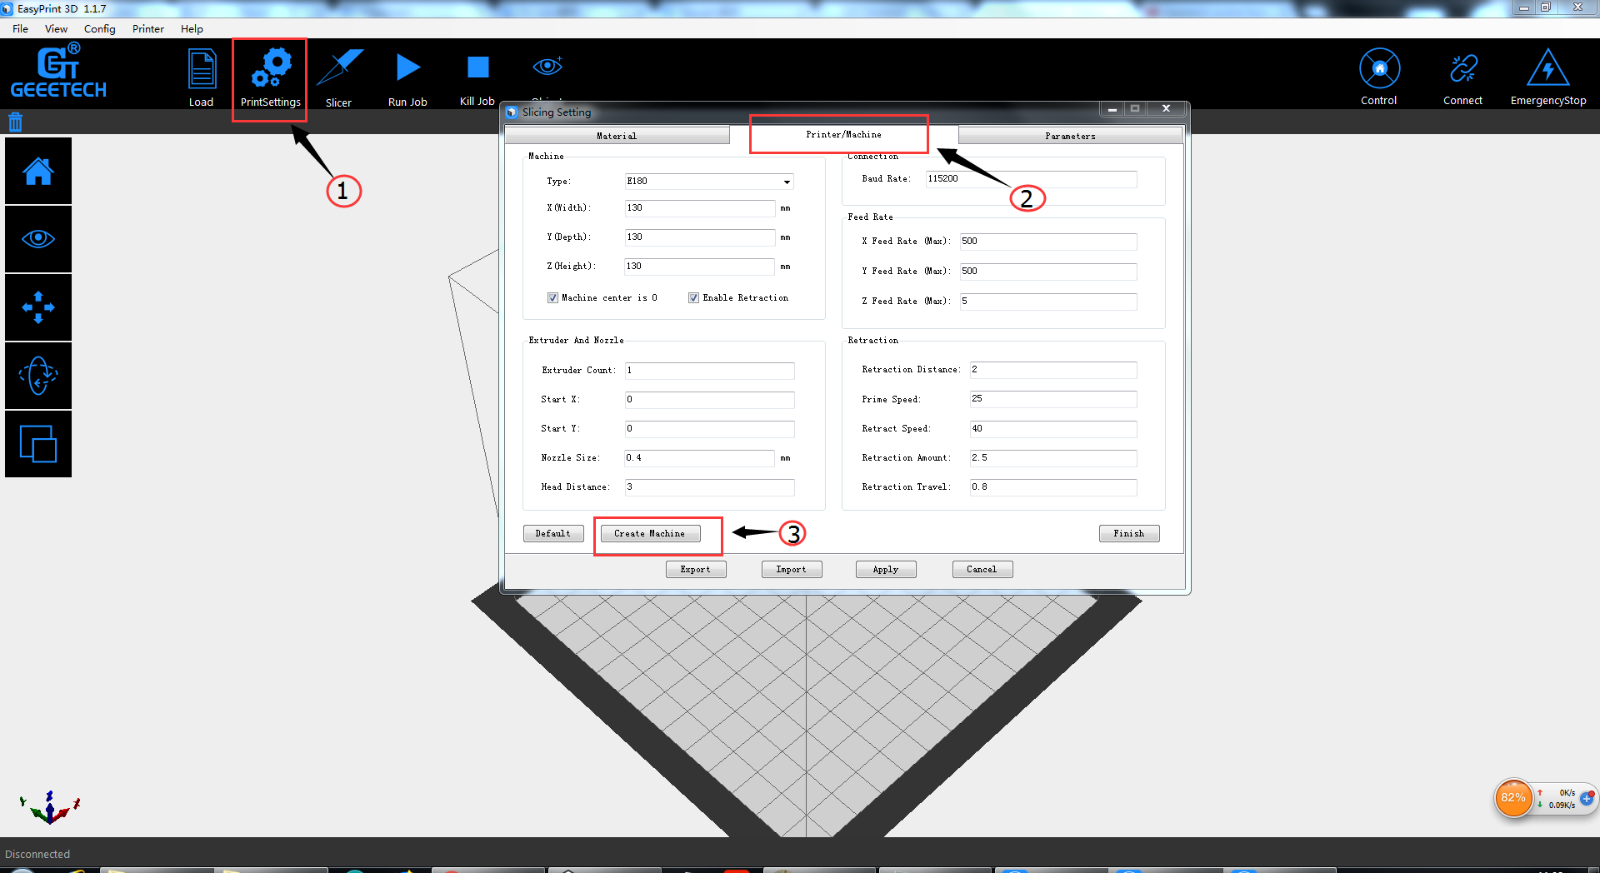Click the home view button in sidebar
Image resolution: width=1600 pixels, height=873 pixels.
[38, 171]
